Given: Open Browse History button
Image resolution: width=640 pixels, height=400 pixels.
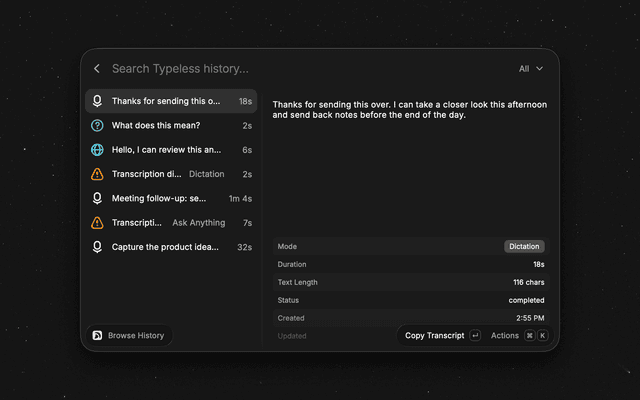Looking at the screenshot, I should tap(129, 336).
